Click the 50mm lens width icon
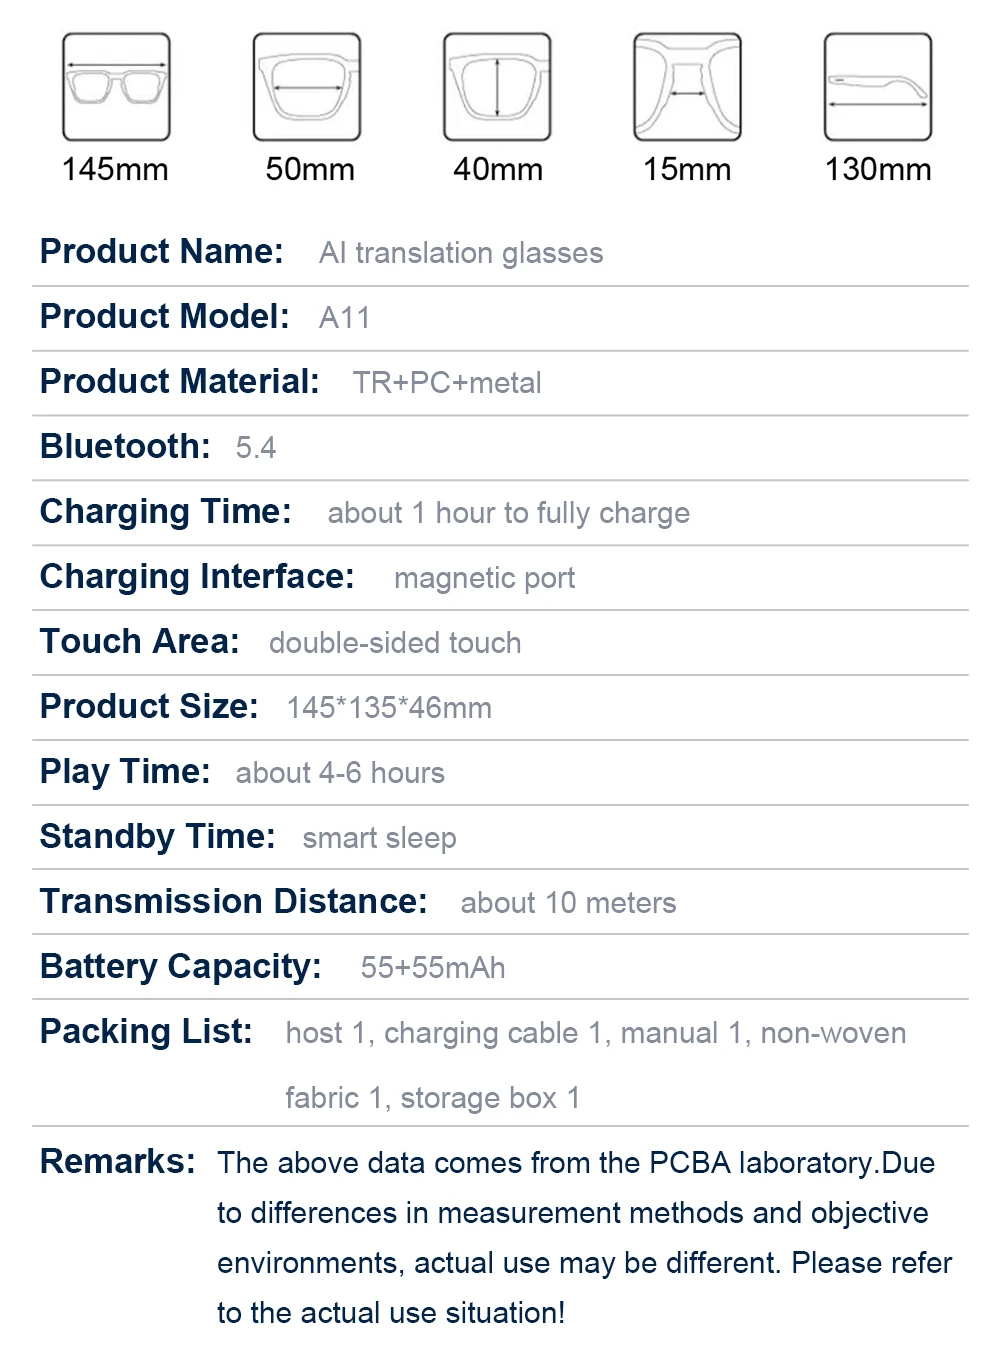The width and height of the screenshot is (990, 1362). click(307, 87)
